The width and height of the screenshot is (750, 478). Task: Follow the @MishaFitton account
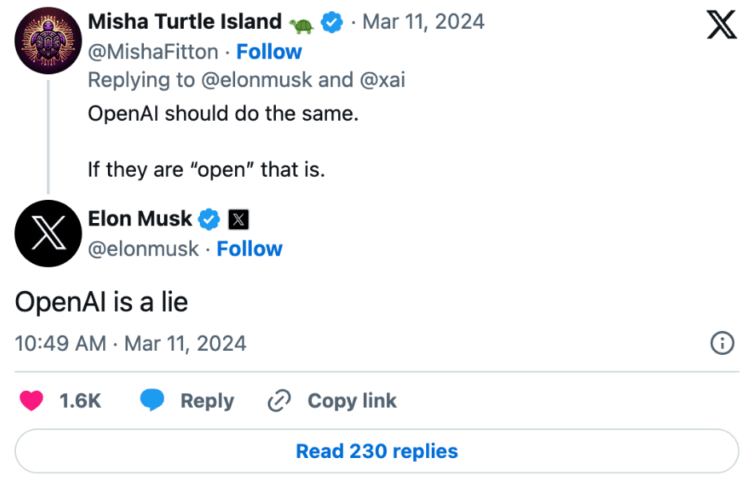point(269,51)
